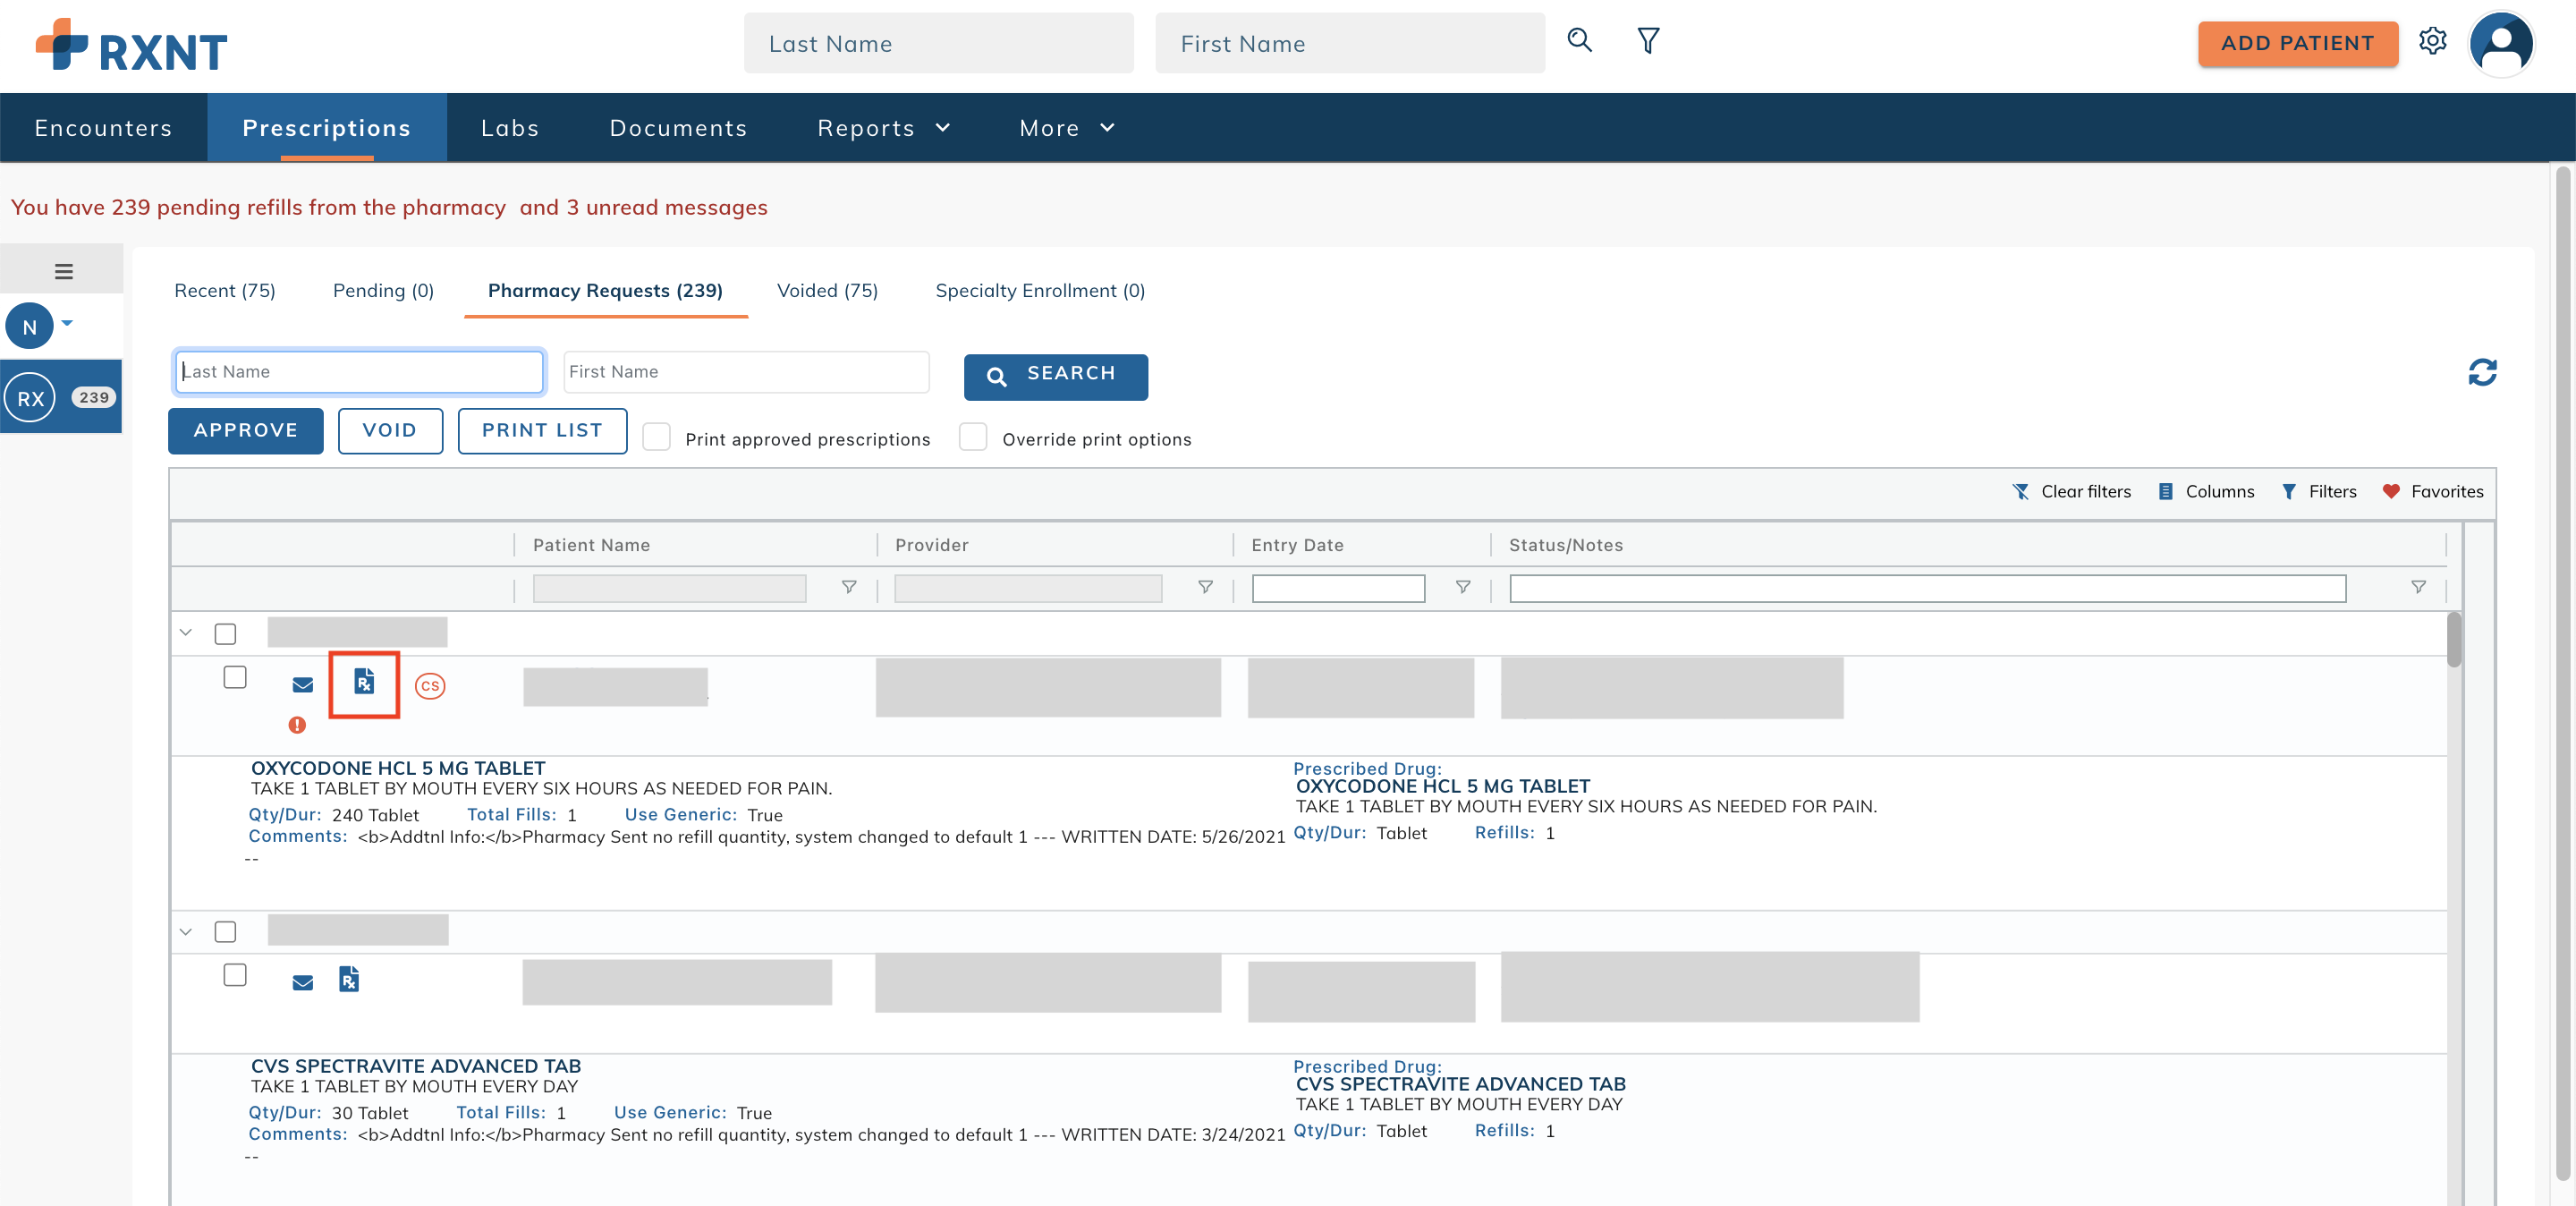This screenshot has width=2576, height=1206.
Task: Collapse the first patient group chevron
Action: [184, 633]
